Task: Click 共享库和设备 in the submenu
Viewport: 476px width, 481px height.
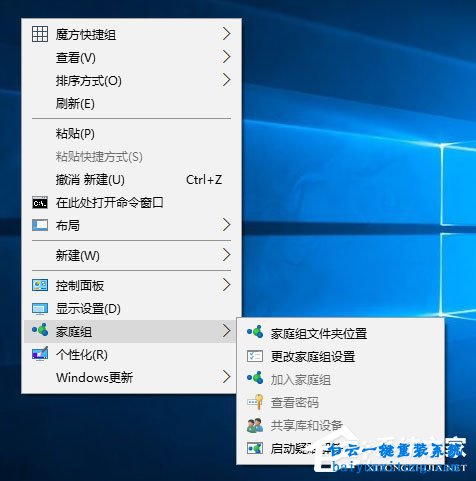Action: point(340,425)
